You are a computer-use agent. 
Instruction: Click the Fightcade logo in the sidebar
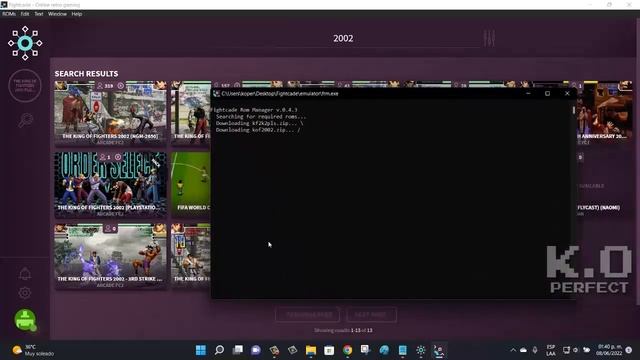25,43
